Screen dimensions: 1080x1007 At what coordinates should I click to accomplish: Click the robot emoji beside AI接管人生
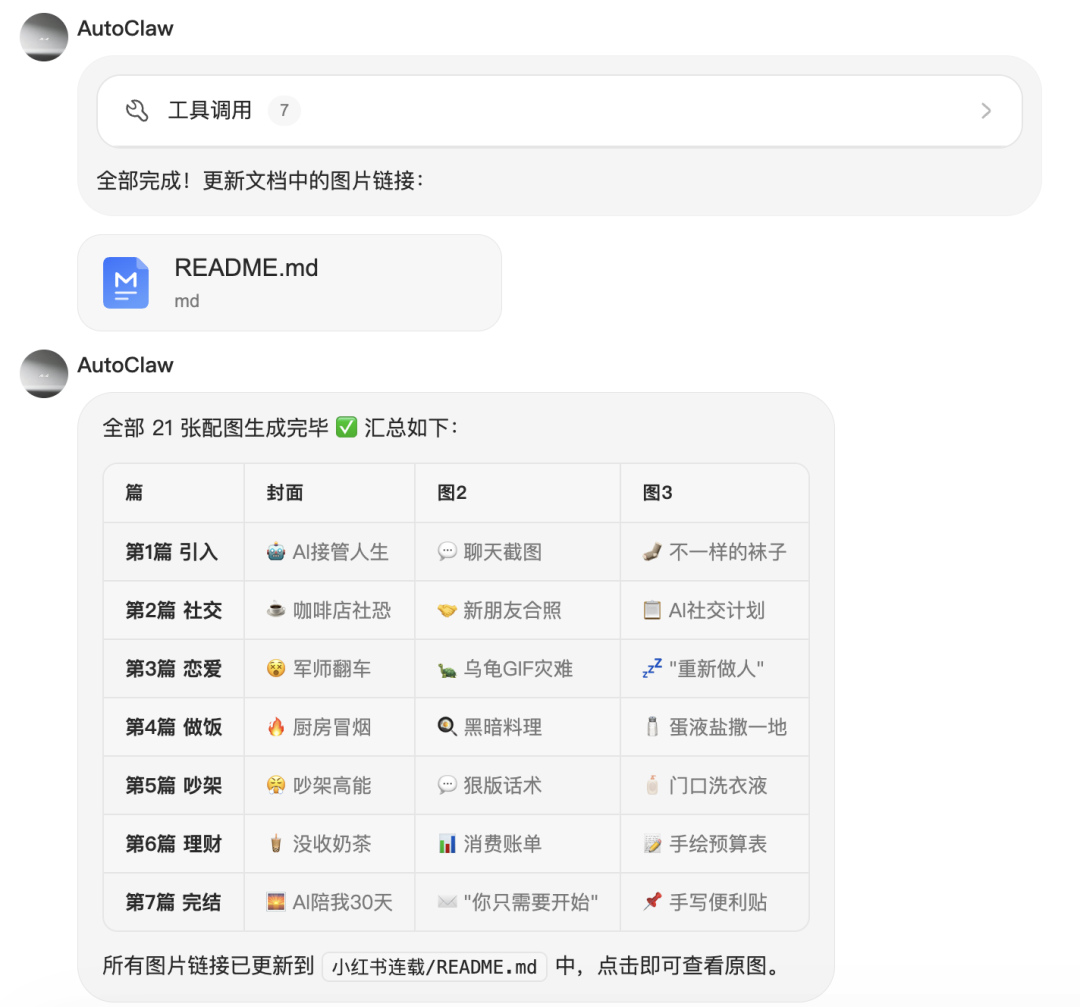[x=276, y=552]
